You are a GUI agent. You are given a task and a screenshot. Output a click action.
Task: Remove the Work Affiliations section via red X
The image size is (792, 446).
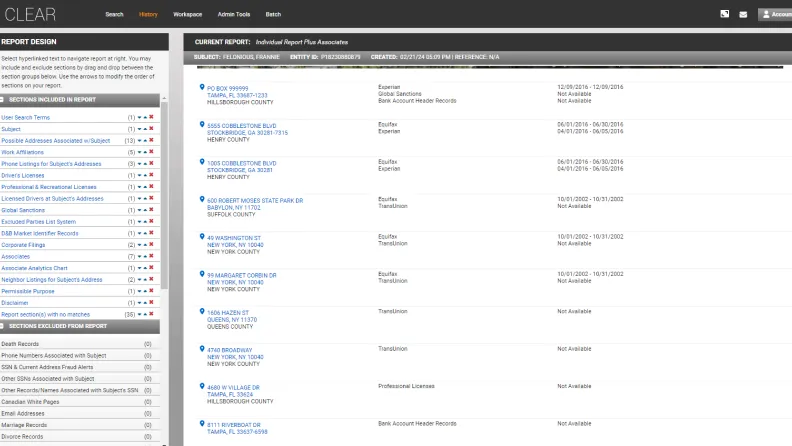tap(151, 152)
